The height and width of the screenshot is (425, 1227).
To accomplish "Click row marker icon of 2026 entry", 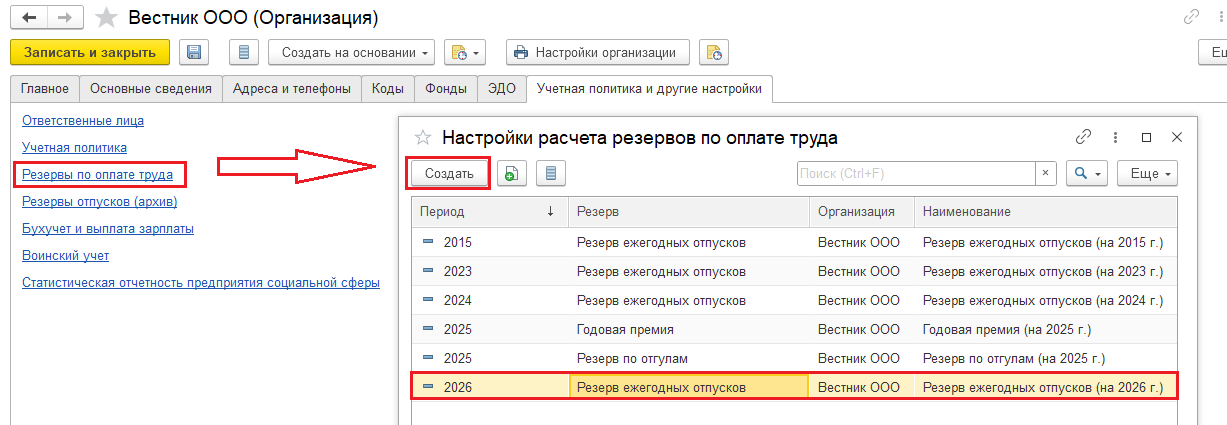I will pyautogui.click(x=428, y=387).
